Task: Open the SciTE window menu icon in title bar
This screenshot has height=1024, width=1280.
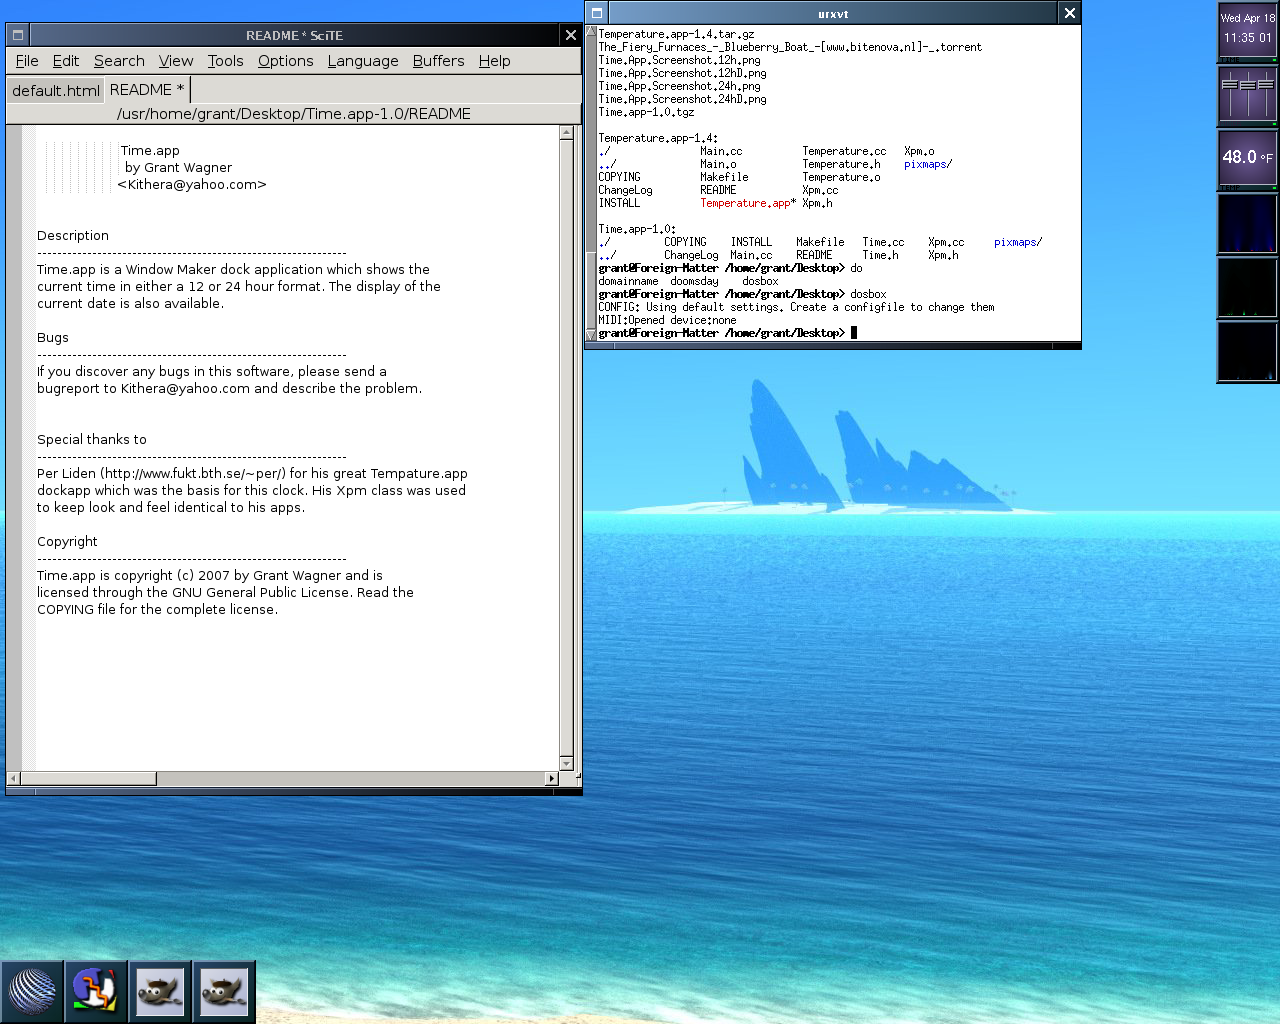Action: 17,35
